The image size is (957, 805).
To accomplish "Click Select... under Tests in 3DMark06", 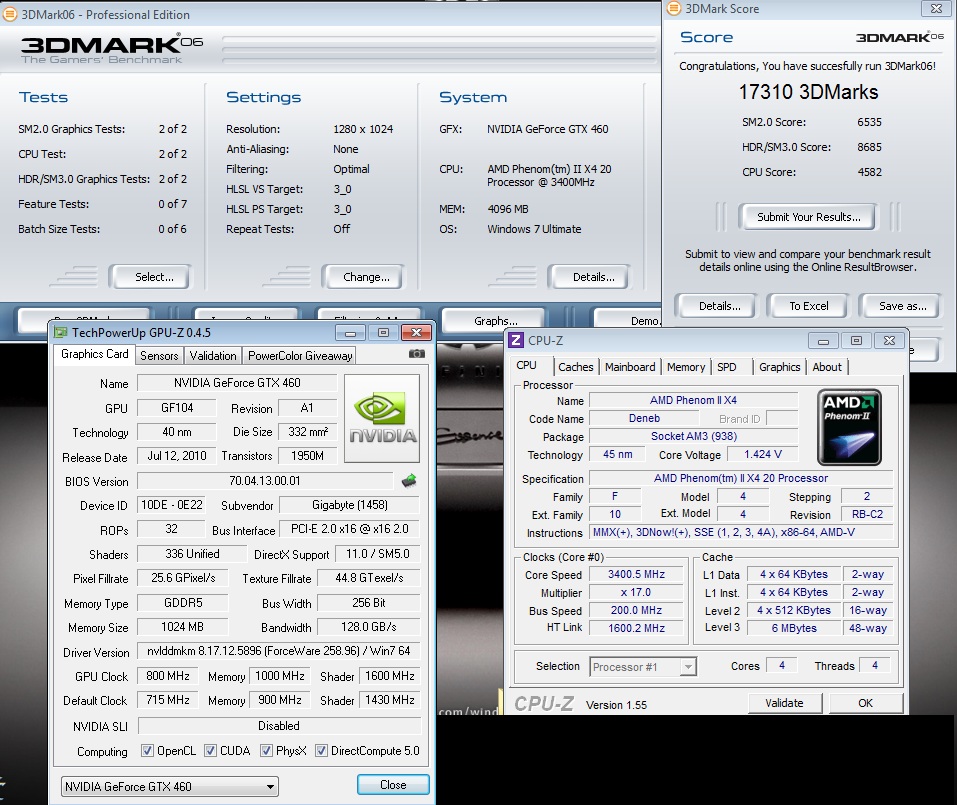I will tap(151, 277).
